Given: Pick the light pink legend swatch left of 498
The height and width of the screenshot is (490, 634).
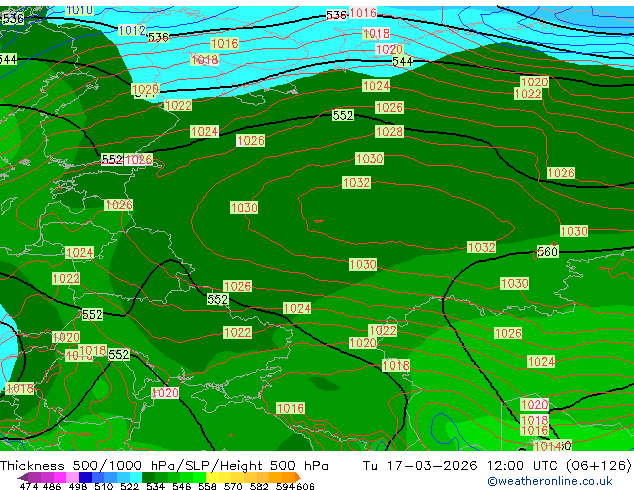Looking at the screenshot, I should (x=72, y=477).
